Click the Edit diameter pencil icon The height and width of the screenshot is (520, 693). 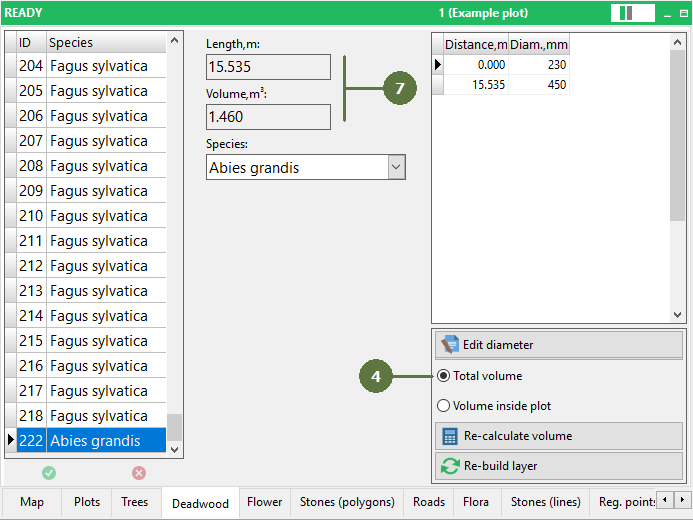[450, 344]
